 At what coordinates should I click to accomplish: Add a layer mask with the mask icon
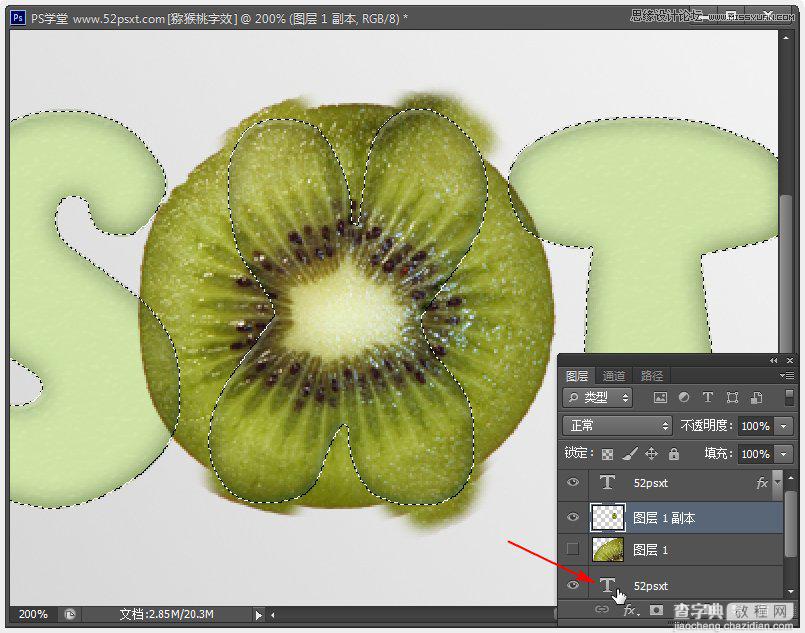656,610
